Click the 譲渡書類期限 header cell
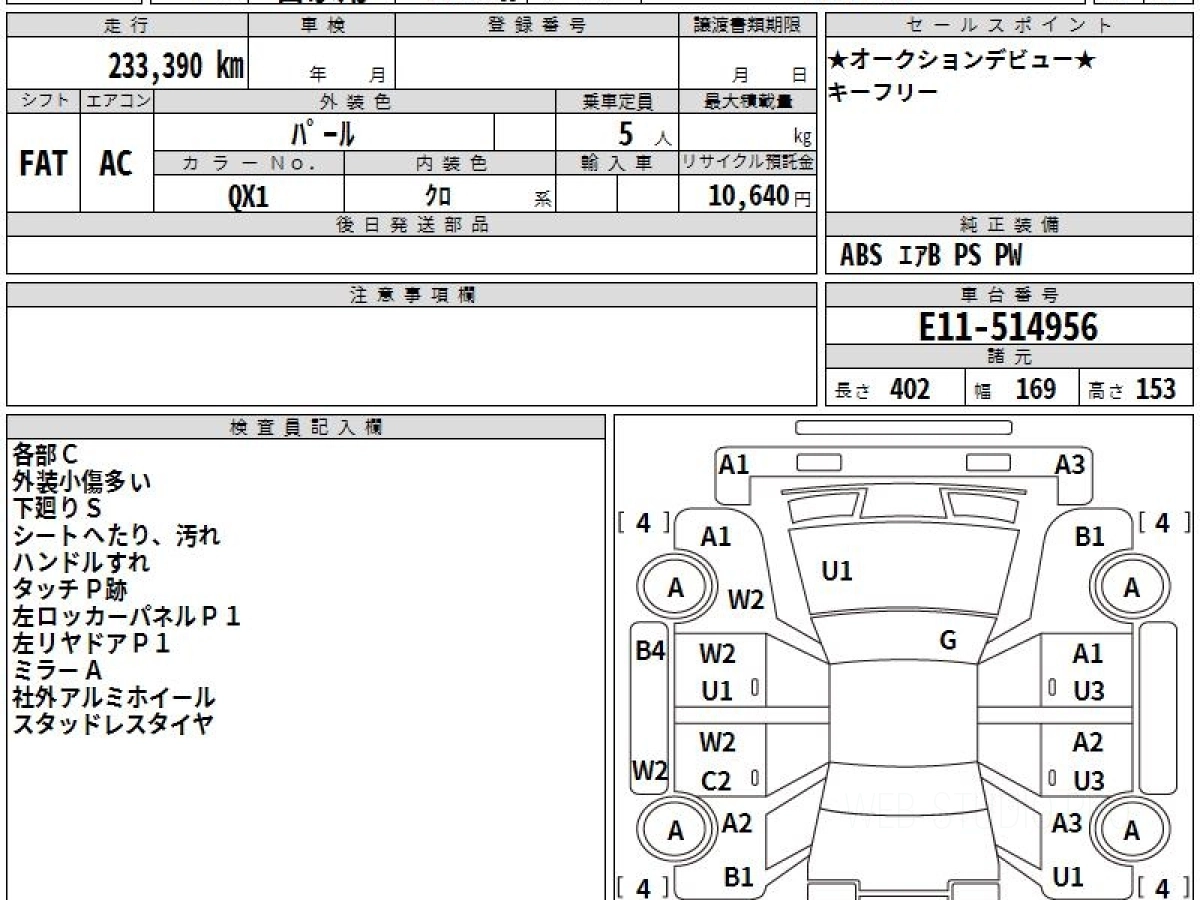 (747, 26)
